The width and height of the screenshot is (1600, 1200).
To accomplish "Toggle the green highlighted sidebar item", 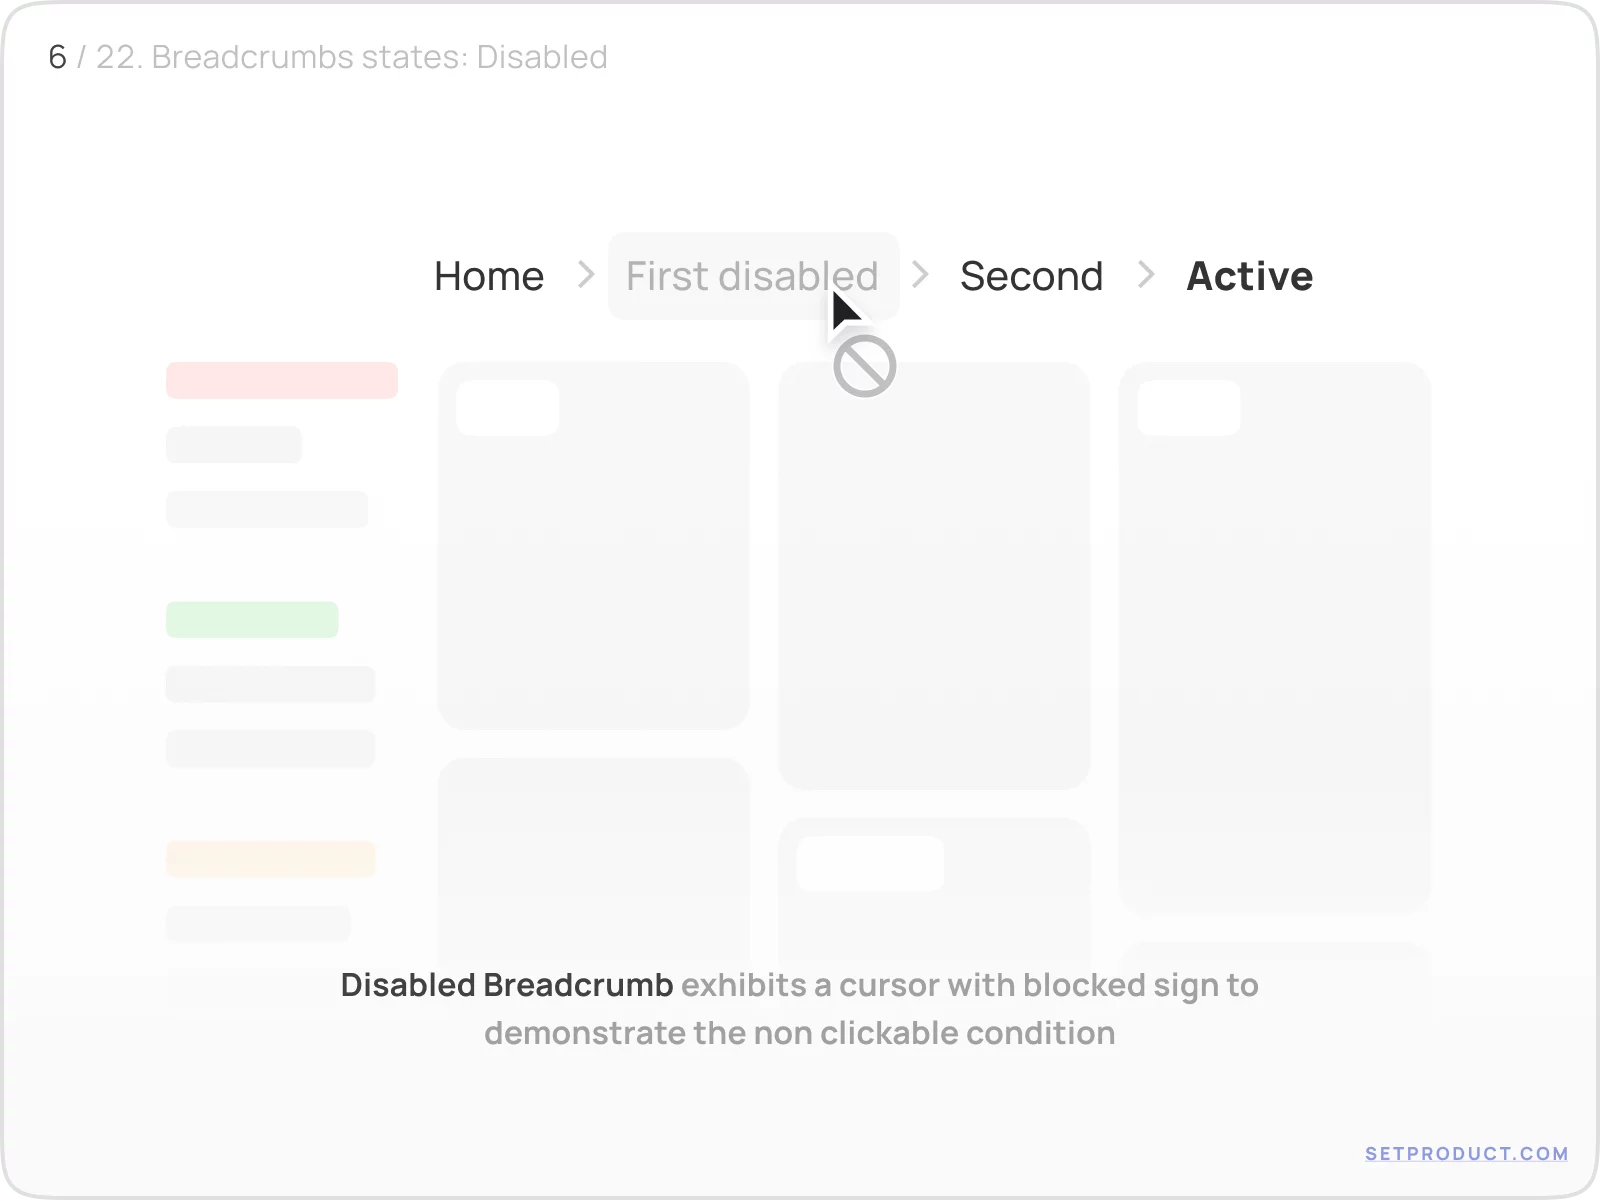I will coord(252,620).
